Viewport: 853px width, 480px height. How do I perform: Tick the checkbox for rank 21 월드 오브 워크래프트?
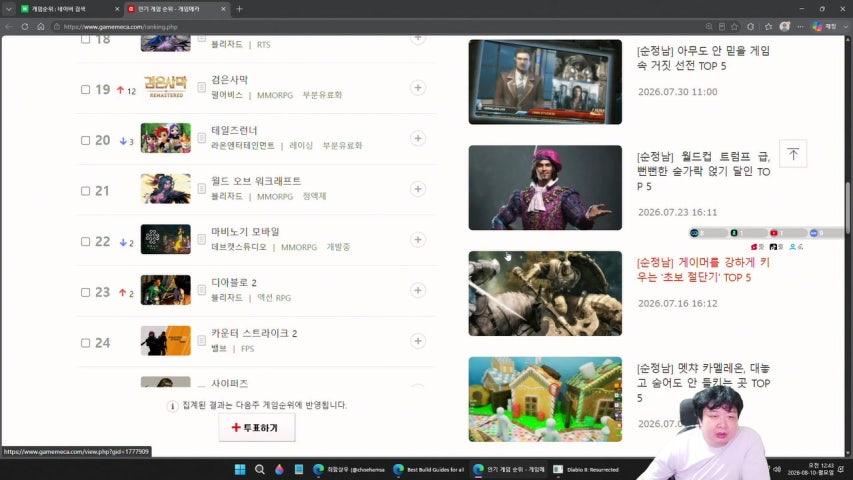(85, 191)
